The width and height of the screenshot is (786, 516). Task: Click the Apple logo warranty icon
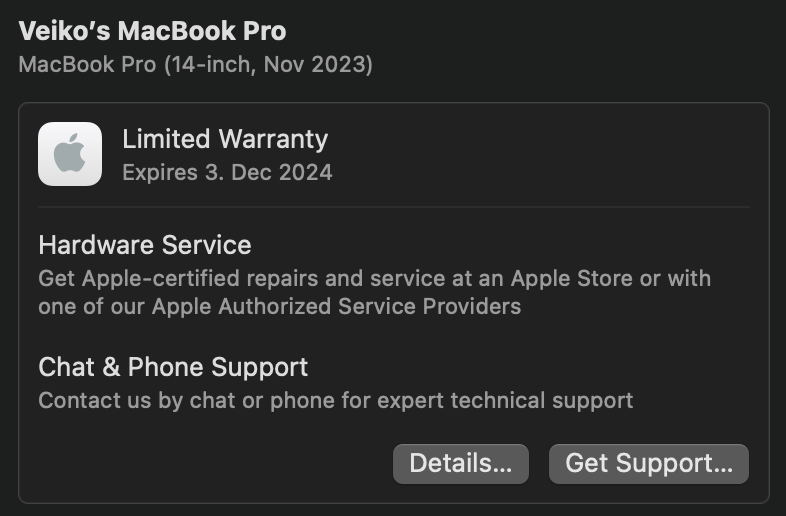(x=70, y=154)
